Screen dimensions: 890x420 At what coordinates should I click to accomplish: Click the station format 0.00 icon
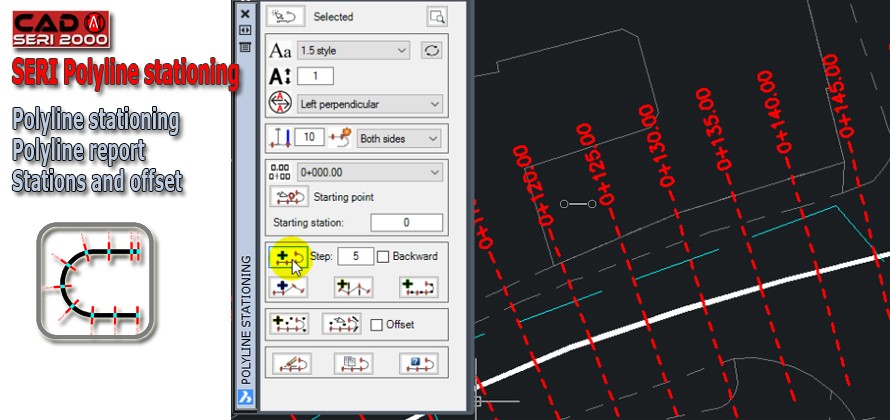[x=280, y=172]
